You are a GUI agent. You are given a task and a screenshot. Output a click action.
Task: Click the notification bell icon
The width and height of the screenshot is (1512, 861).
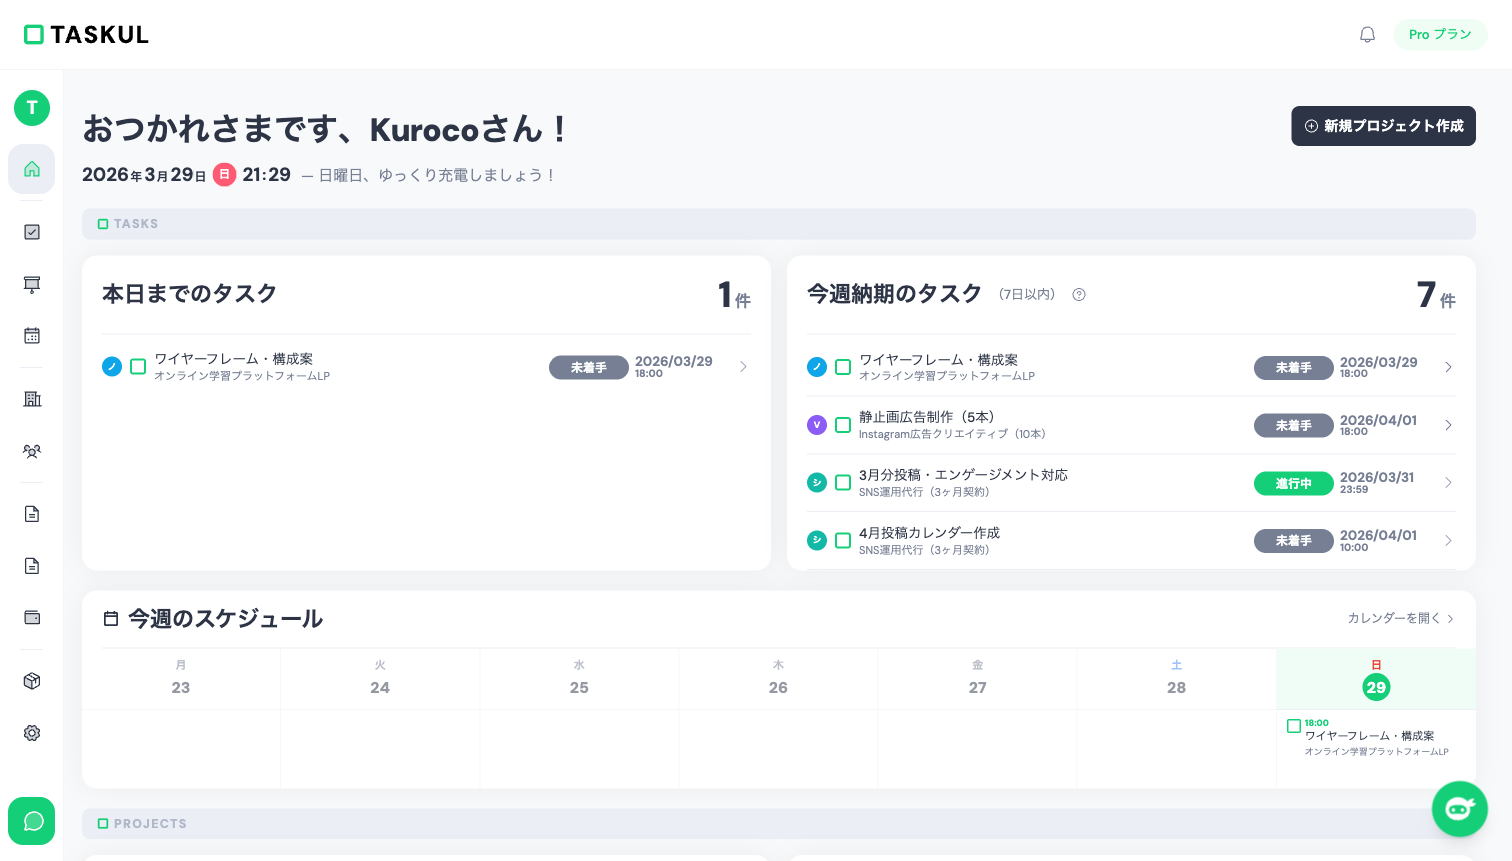(x=1367, y=34)
